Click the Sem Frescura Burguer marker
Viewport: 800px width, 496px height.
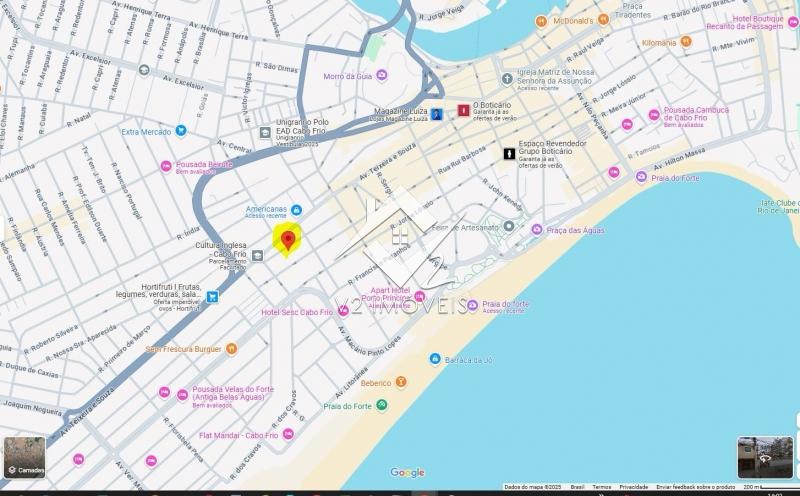click(231, 349)
